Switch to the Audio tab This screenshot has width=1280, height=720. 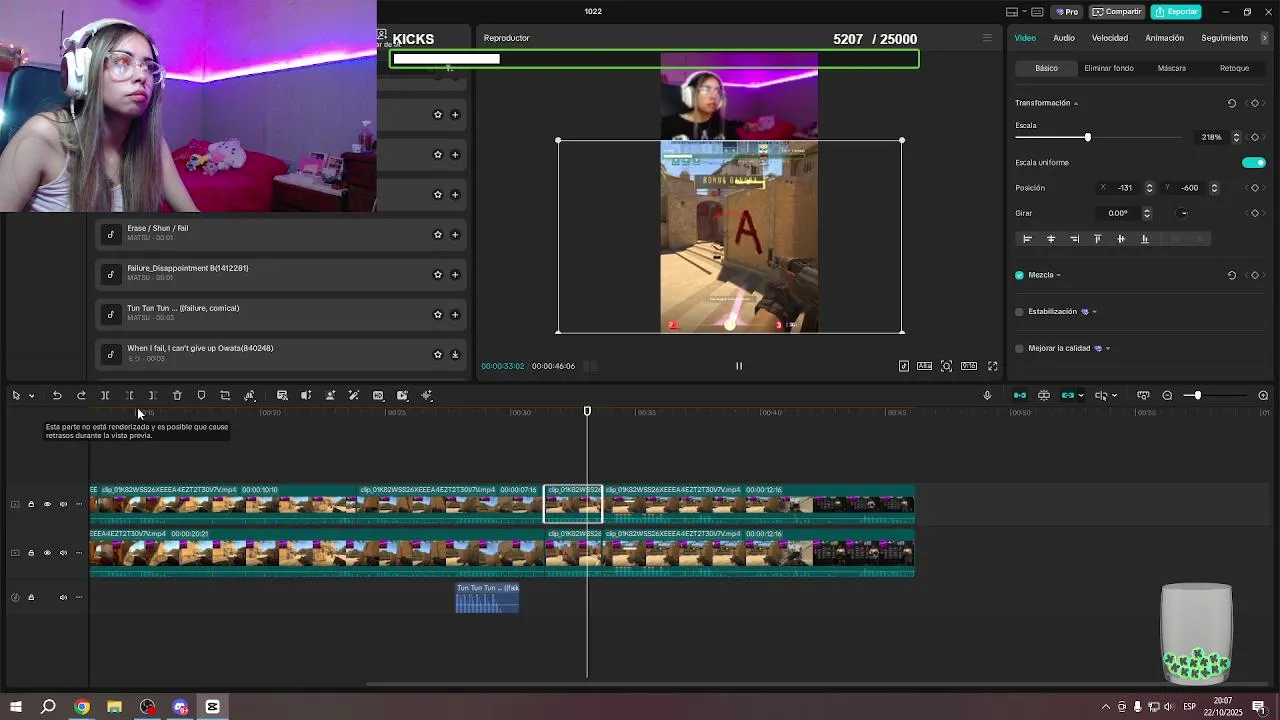coord(1064,38)
